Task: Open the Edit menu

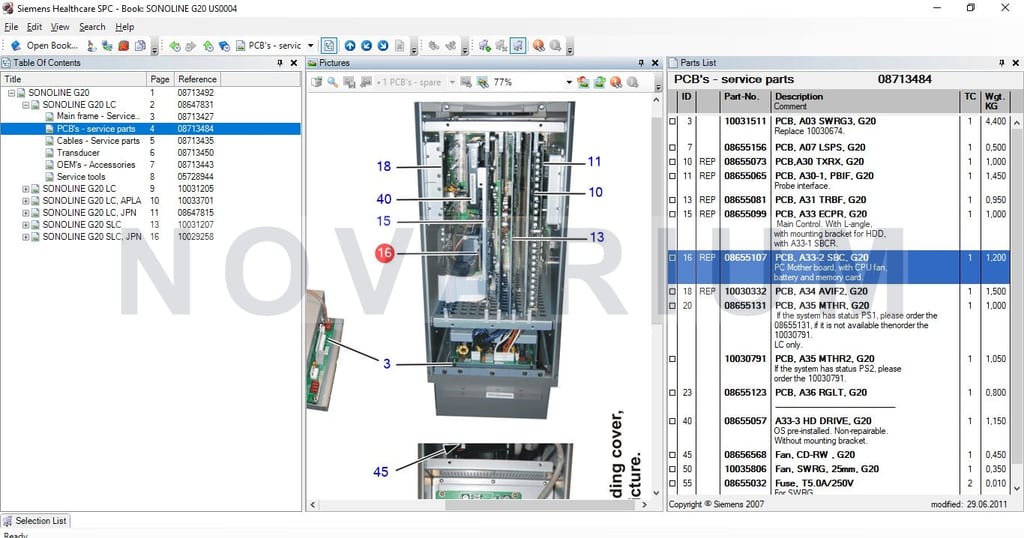Action: click(x=34, y=27)
